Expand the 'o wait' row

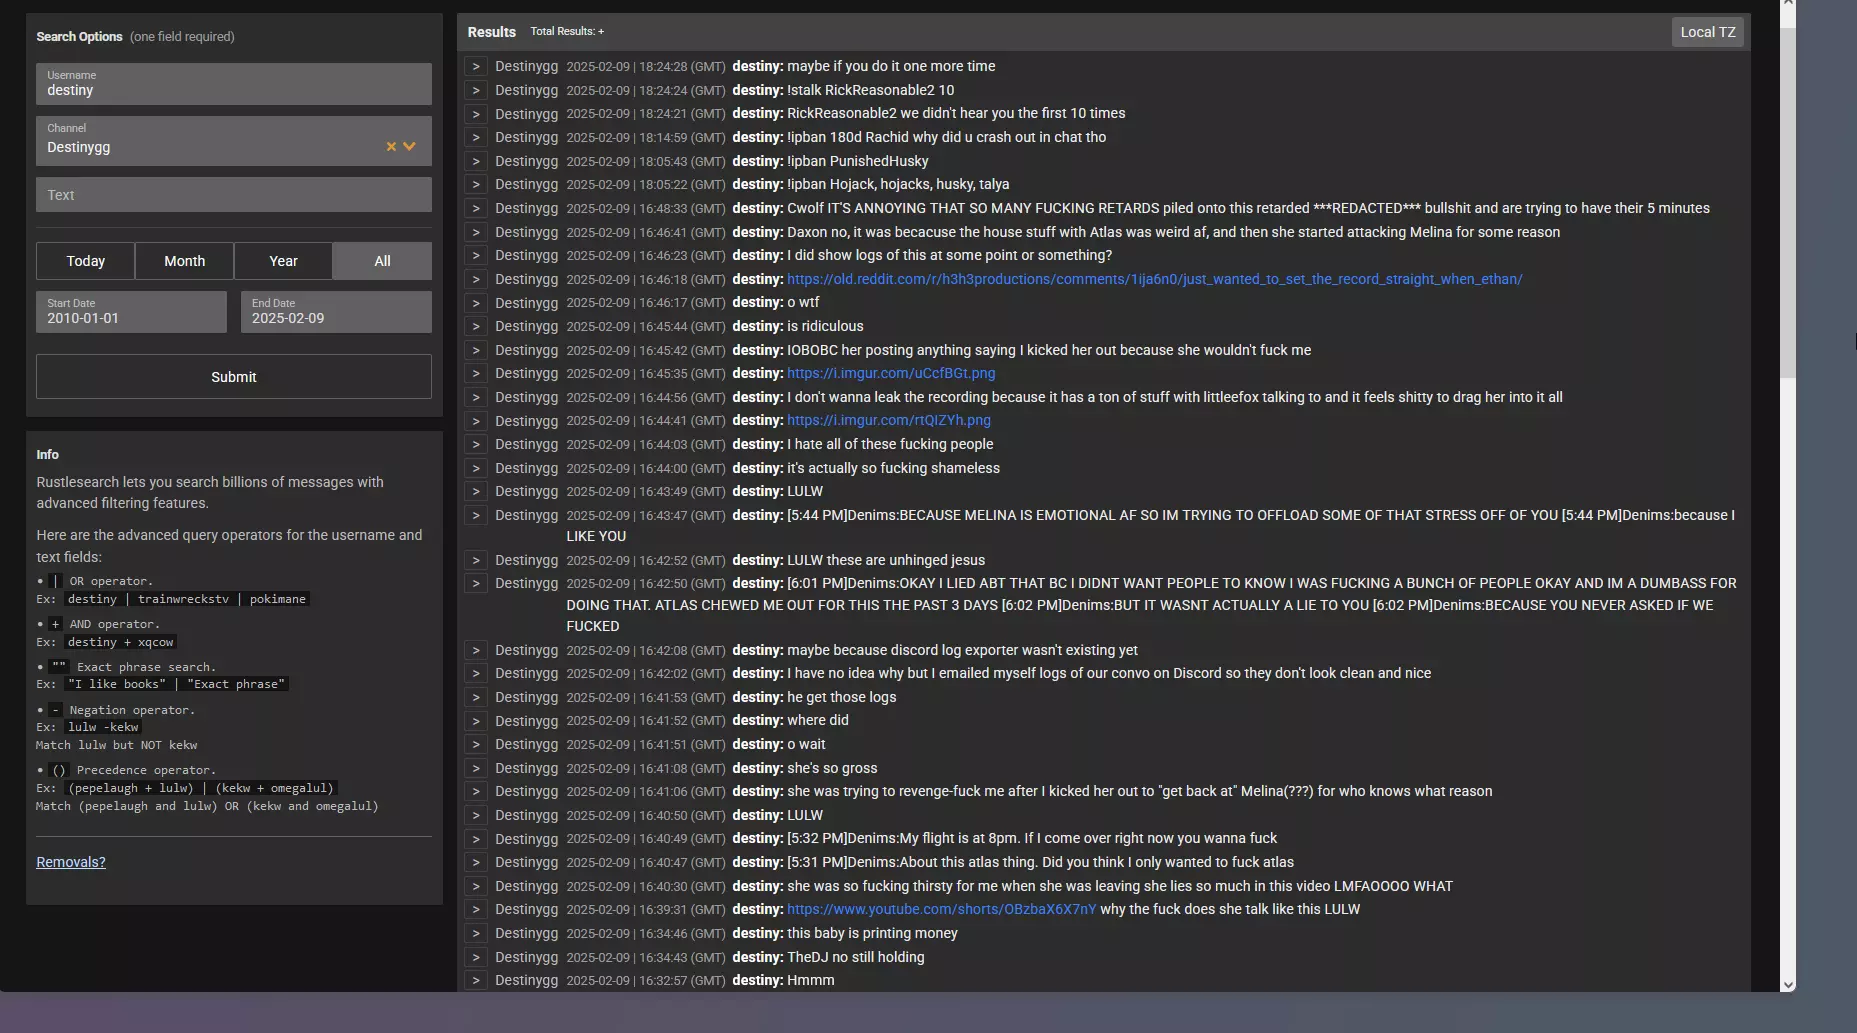476,744
